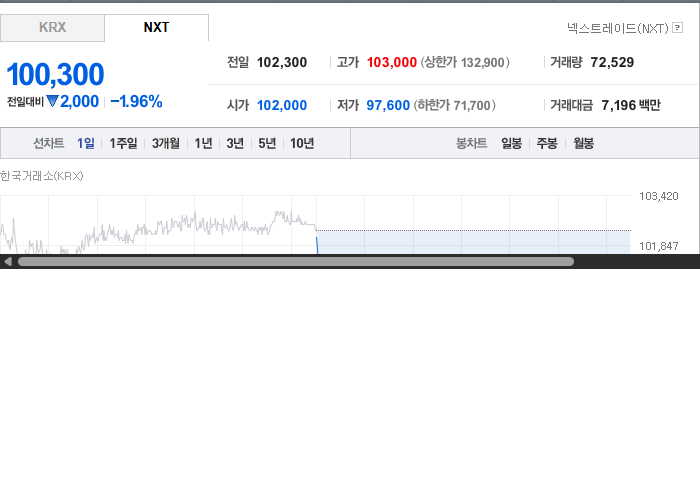Click the 전일 value 102,300
This screenshot has width=700, height=490.
point(282,62)
